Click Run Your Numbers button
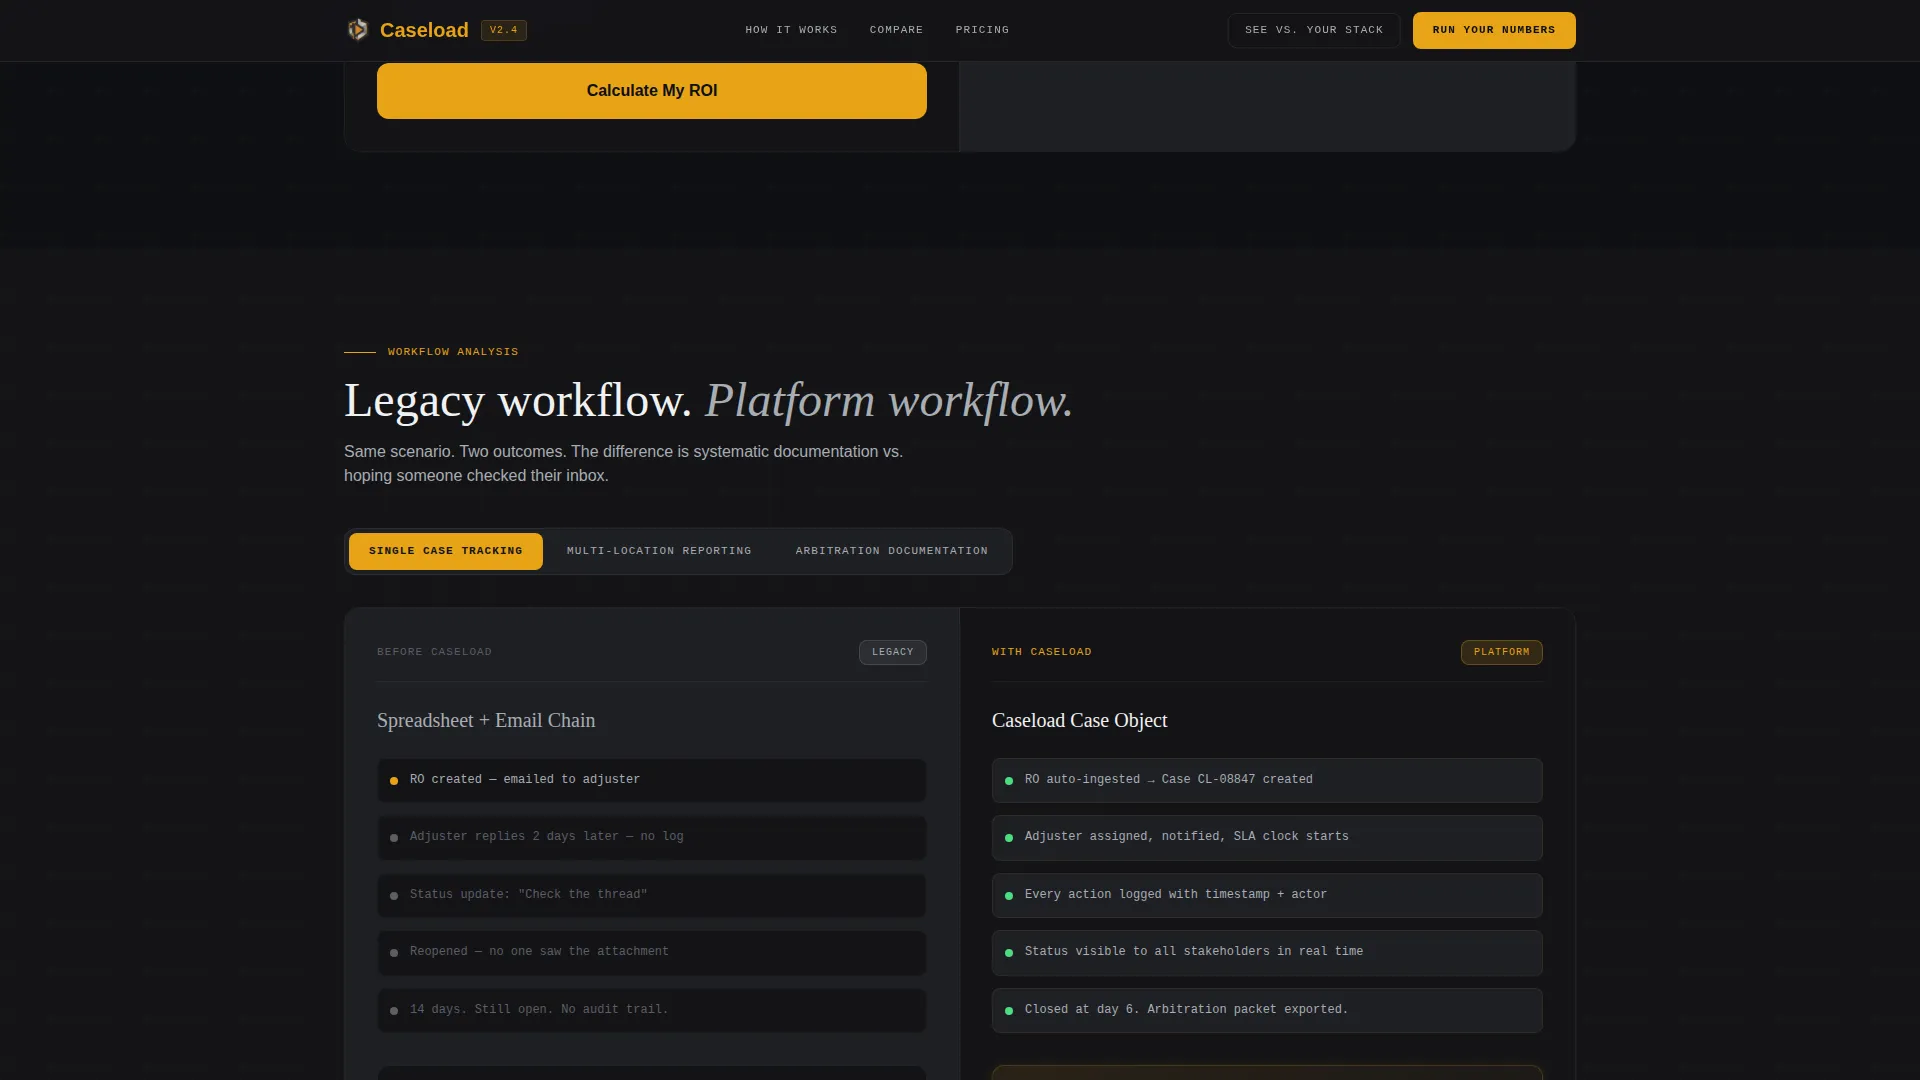This screenshot has height=1080, width=1920. [1494, 30]
